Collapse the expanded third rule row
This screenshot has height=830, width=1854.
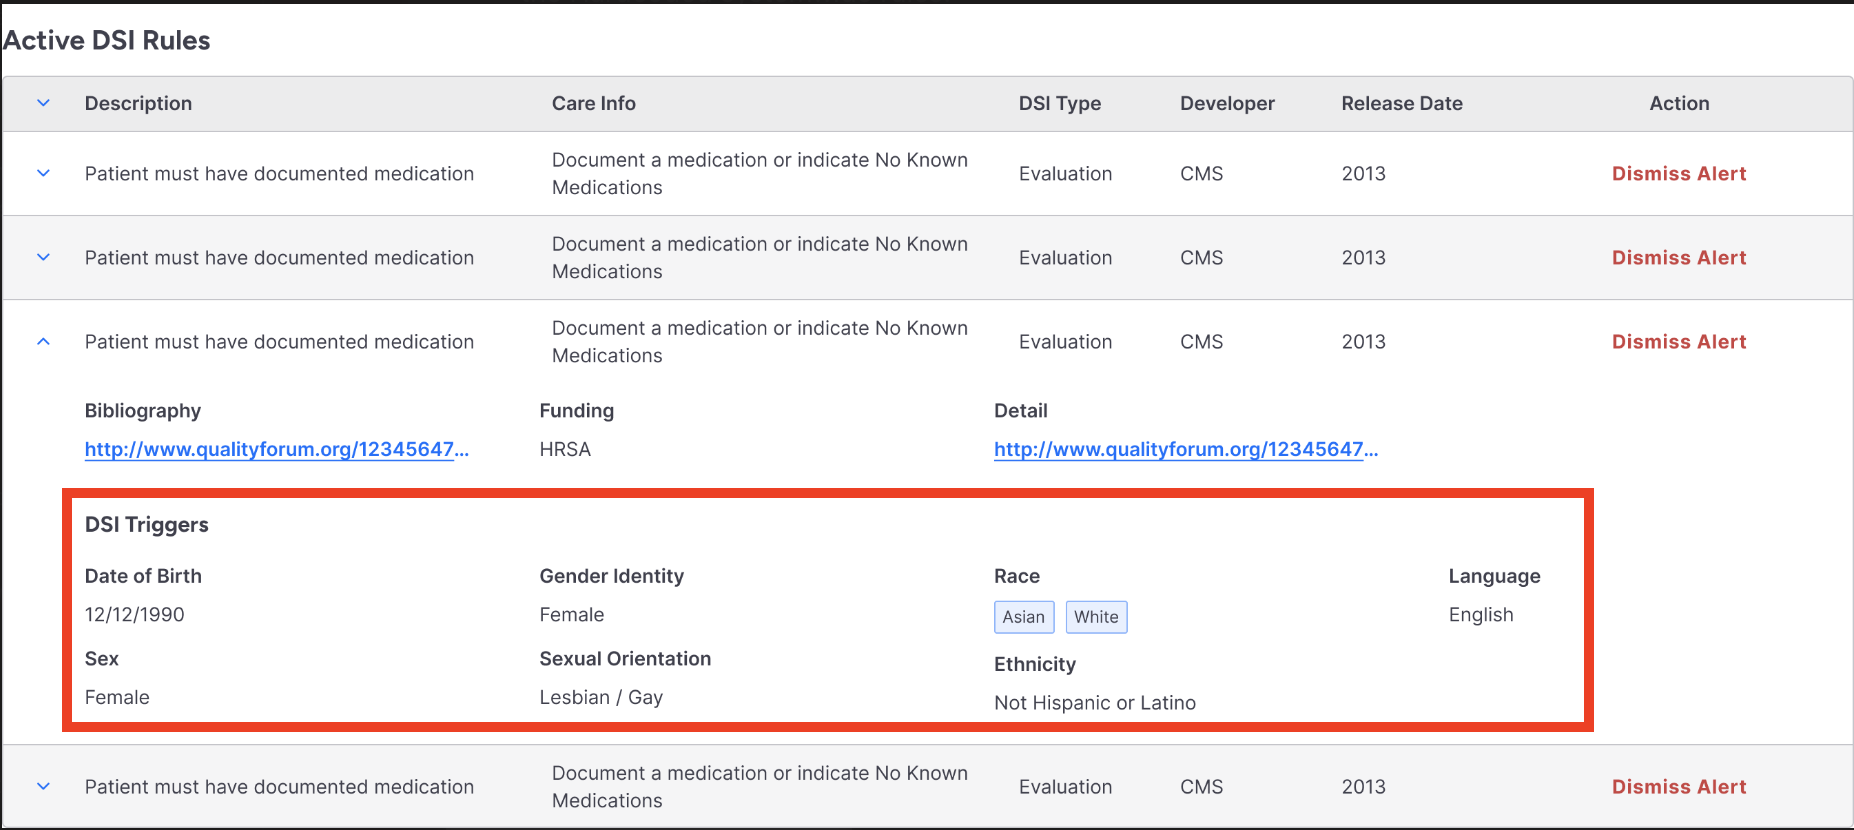[x=43, y=341]
